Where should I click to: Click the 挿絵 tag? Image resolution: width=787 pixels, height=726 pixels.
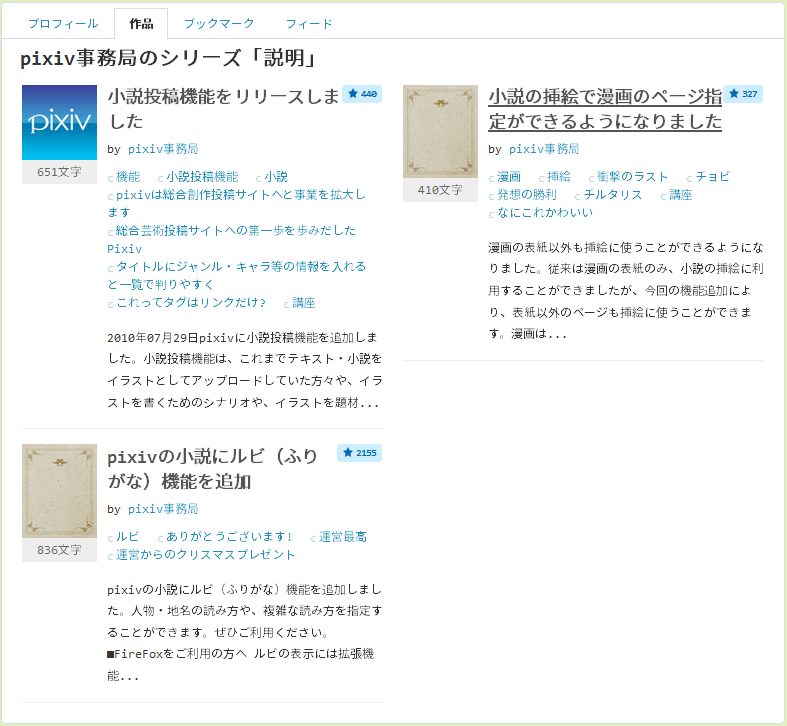[559, 177]
